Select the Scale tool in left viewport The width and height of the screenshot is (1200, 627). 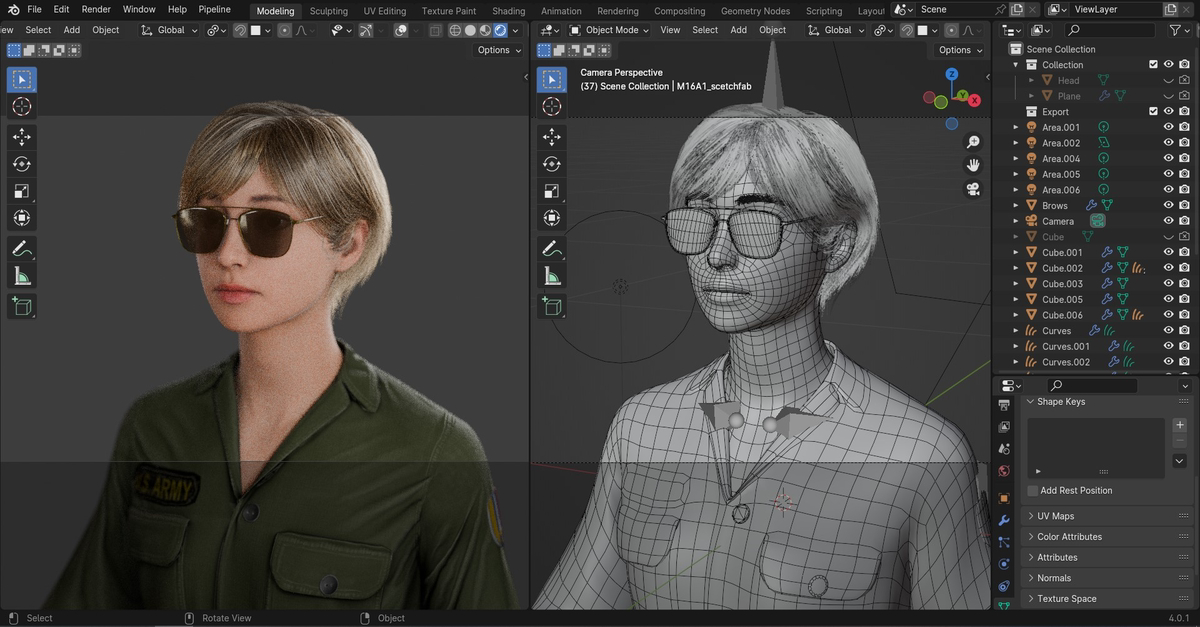(x=21, y=191)
